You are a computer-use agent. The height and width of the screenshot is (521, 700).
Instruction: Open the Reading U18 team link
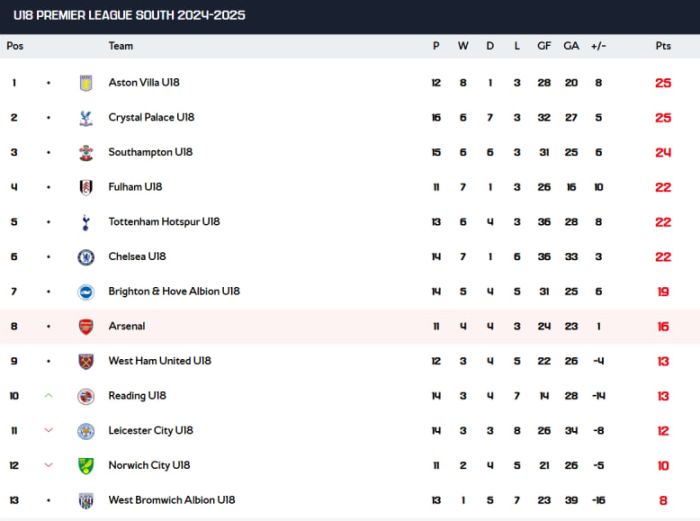click(137, 396)
